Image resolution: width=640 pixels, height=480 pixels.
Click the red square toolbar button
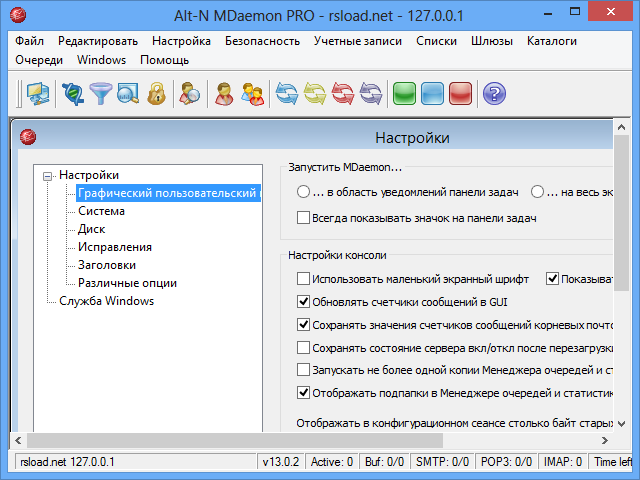pos(460,94)
